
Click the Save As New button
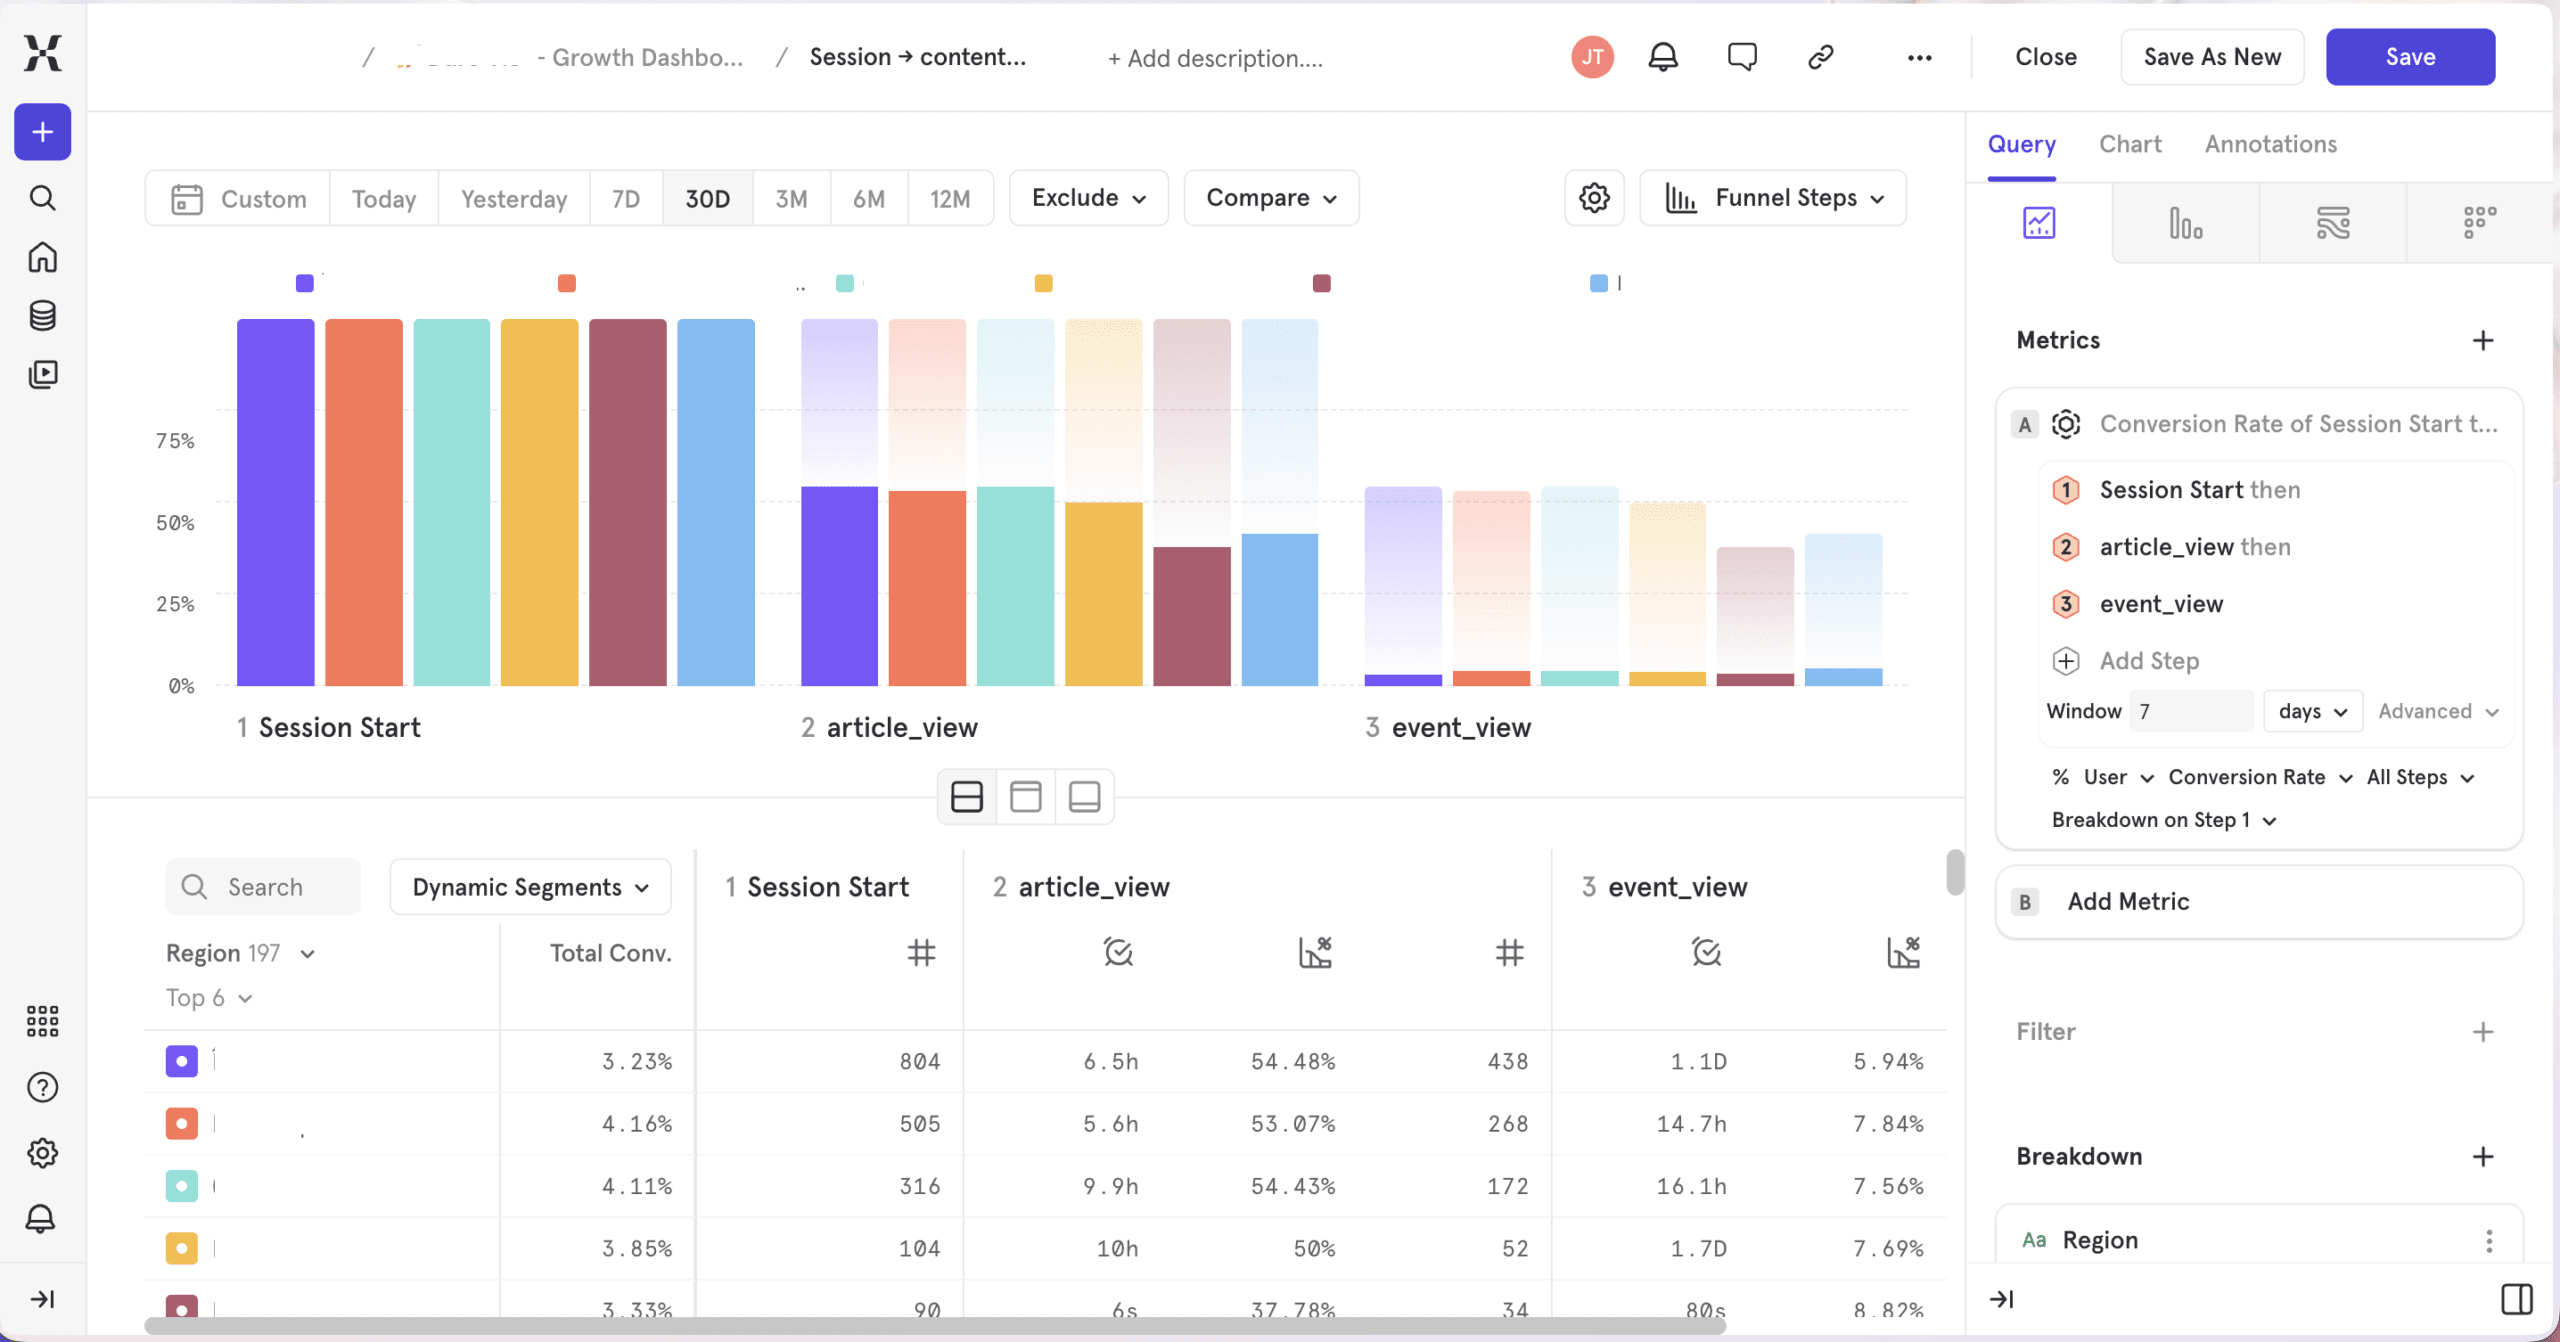2211,57
